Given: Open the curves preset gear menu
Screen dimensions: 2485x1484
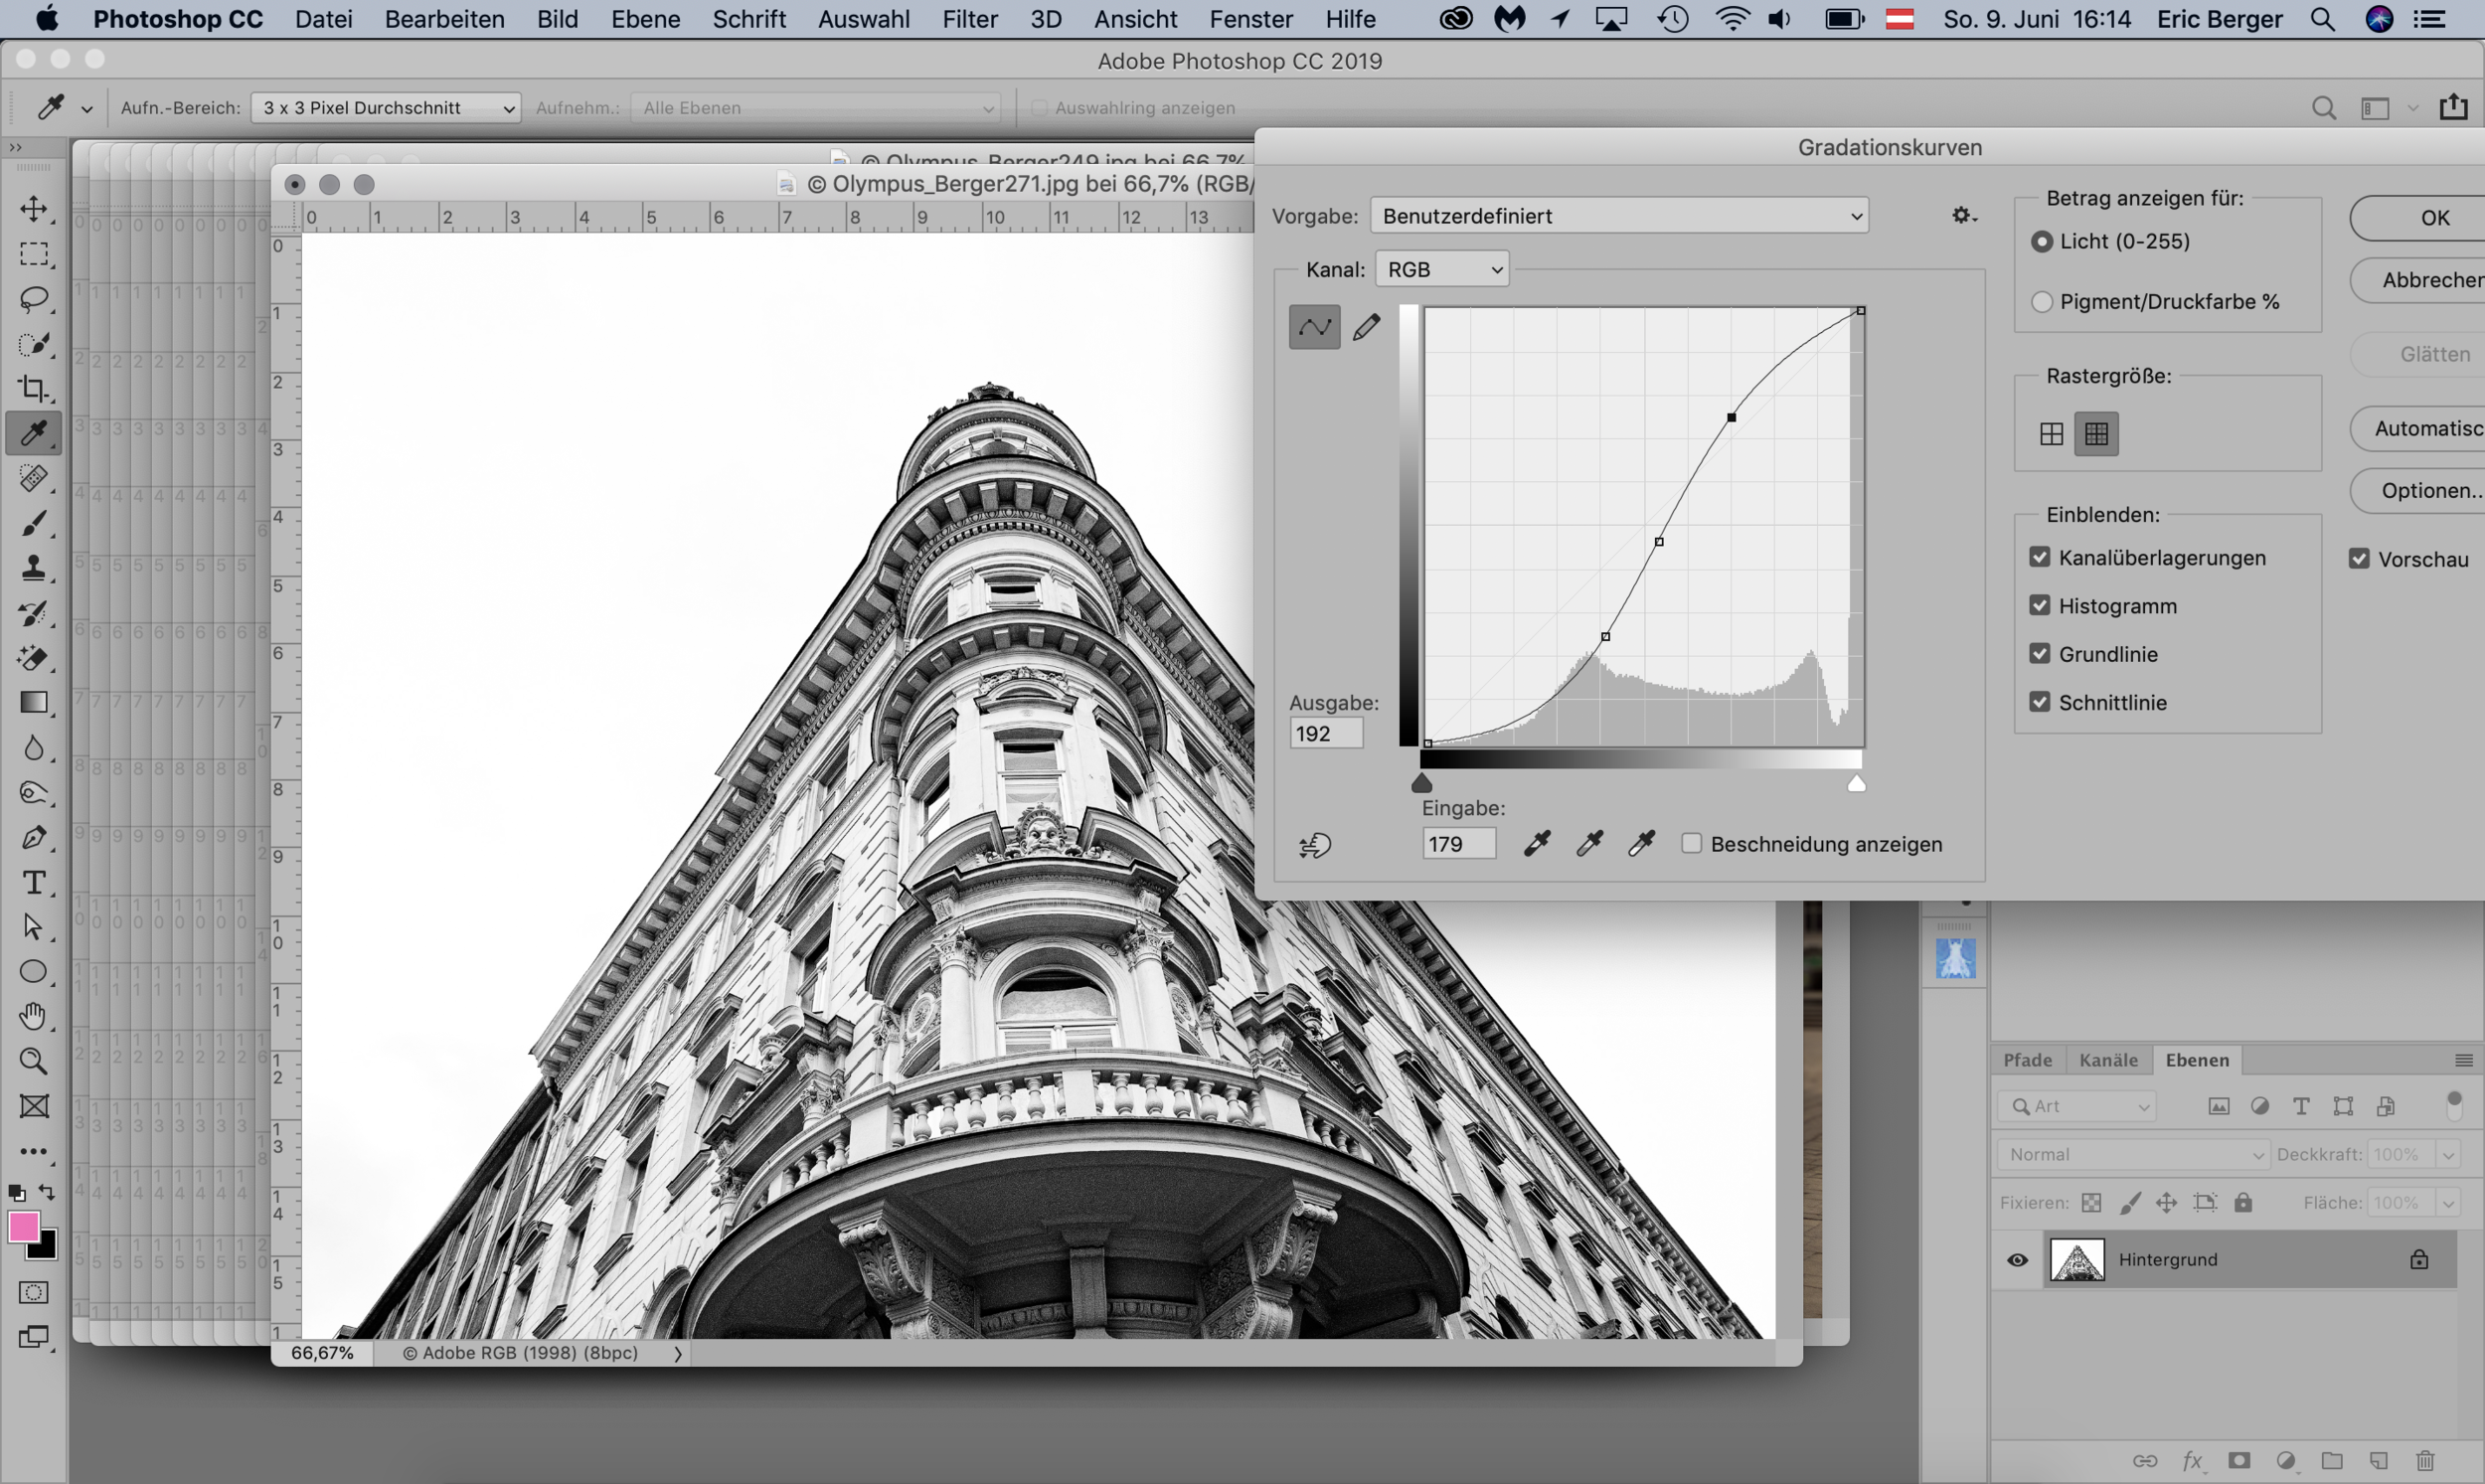Looking at the screenshot, I should tap(1963, 216).
